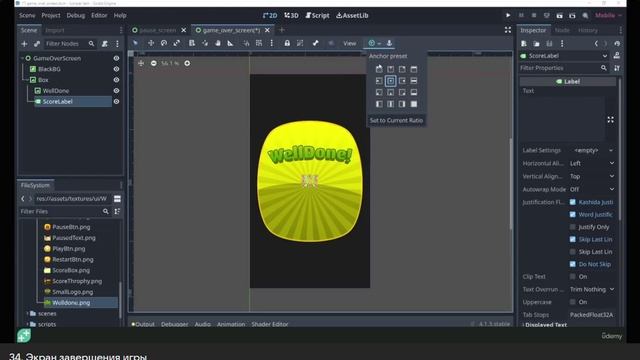Open Horizontal Alignment Left dropdown
640x360 pixels.
(592, 163)
